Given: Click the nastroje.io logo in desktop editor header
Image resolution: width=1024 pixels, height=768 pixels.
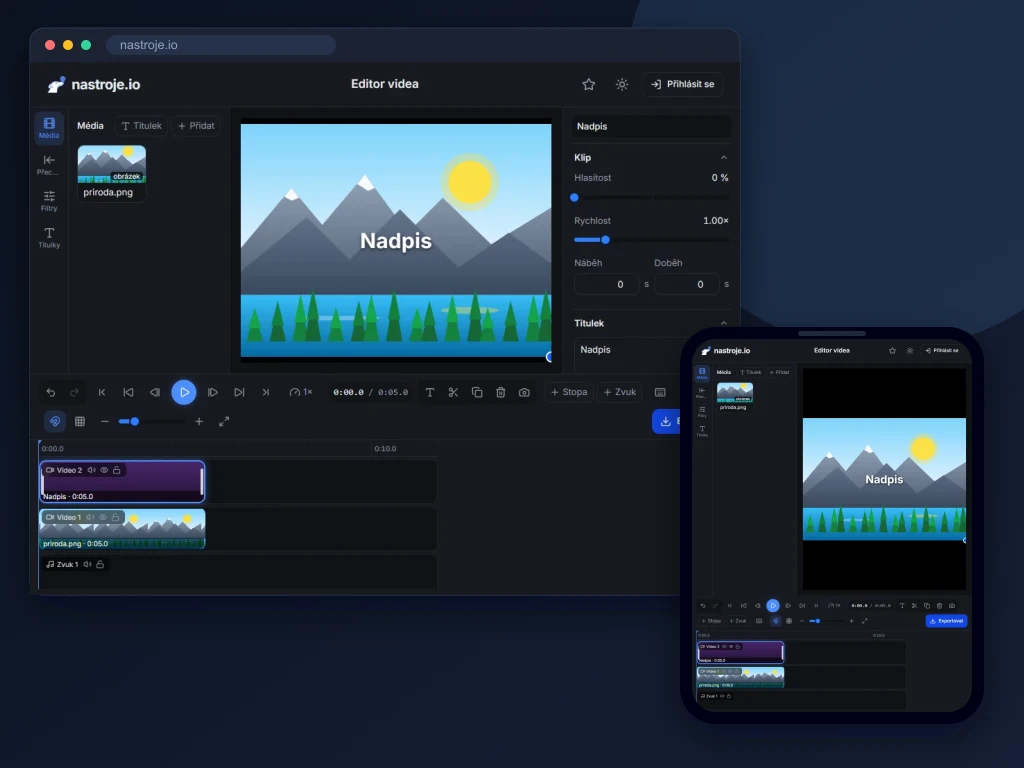Looking at the screenshot, I should click(x=93, y=84).
